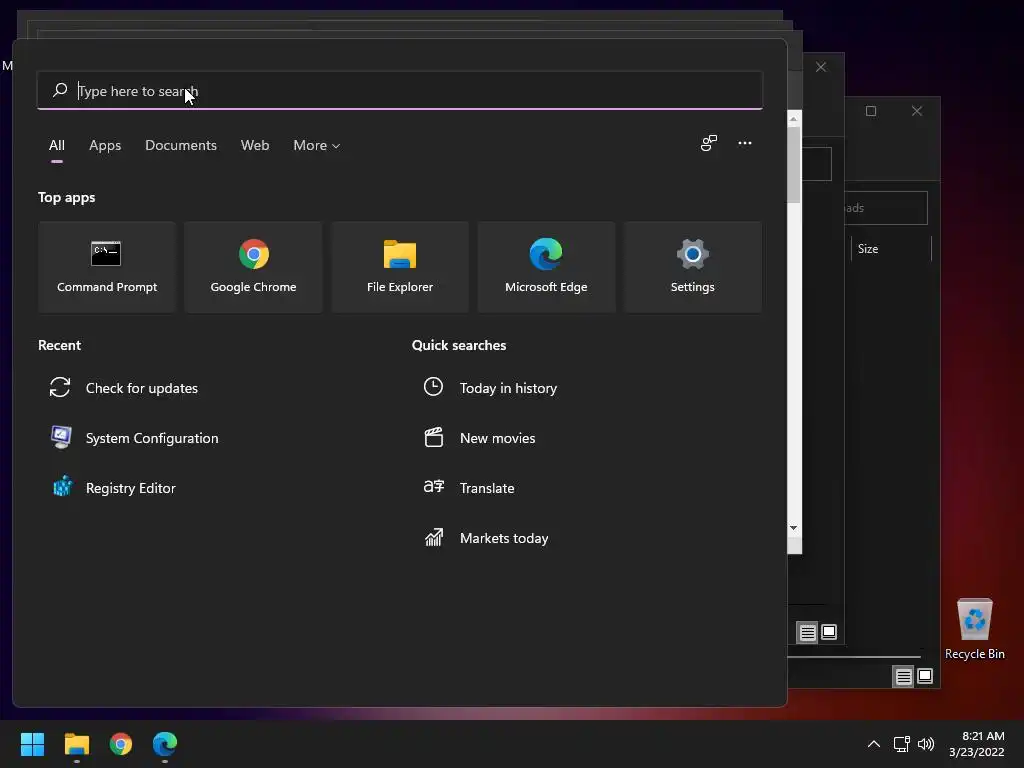This screenshot has height=768, width=1024.
Task: Click the search magnifier icon
Action: tap(60, 90)
